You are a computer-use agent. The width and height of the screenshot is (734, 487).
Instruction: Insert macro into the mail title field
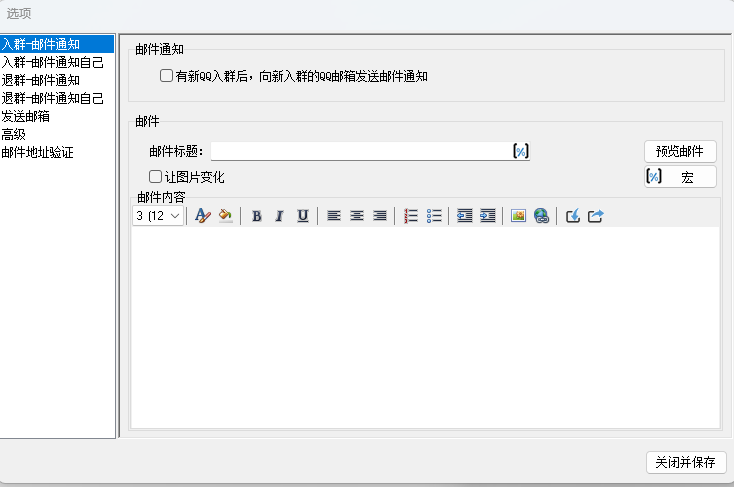(x=521, y=151)
